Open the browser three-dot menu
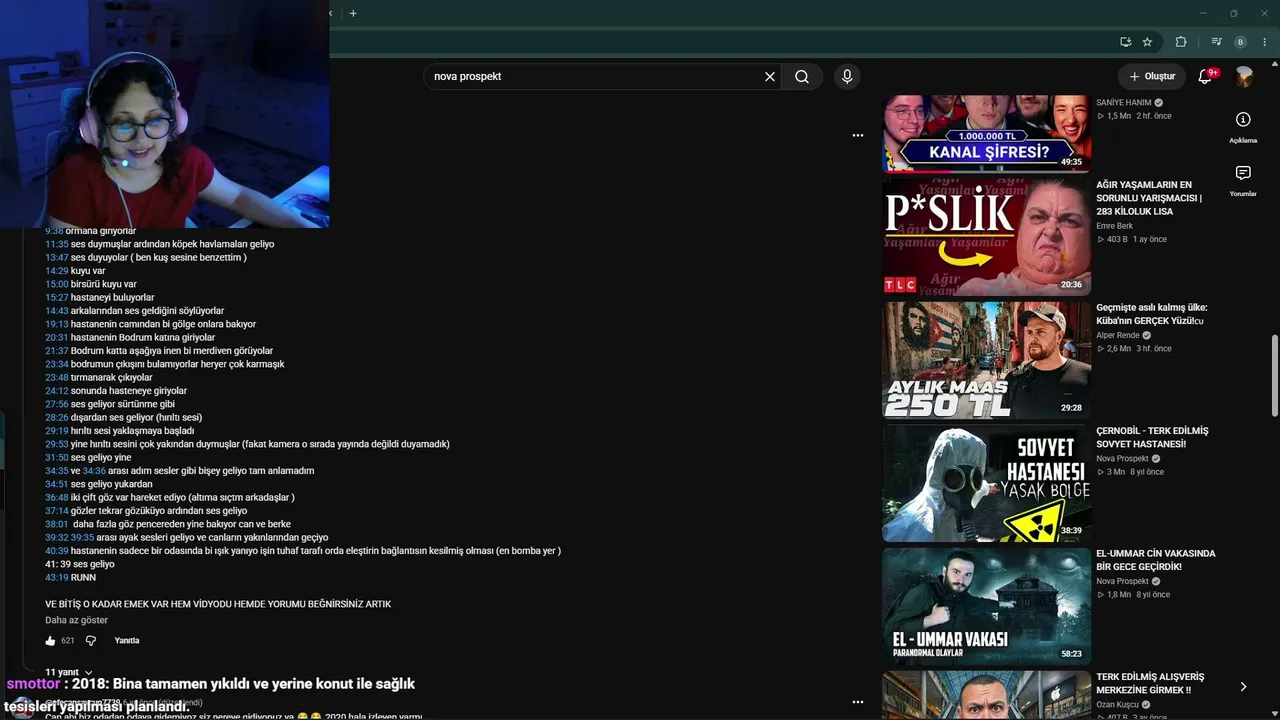Viewport: 1280px width, 720px height. point(1265,42)
